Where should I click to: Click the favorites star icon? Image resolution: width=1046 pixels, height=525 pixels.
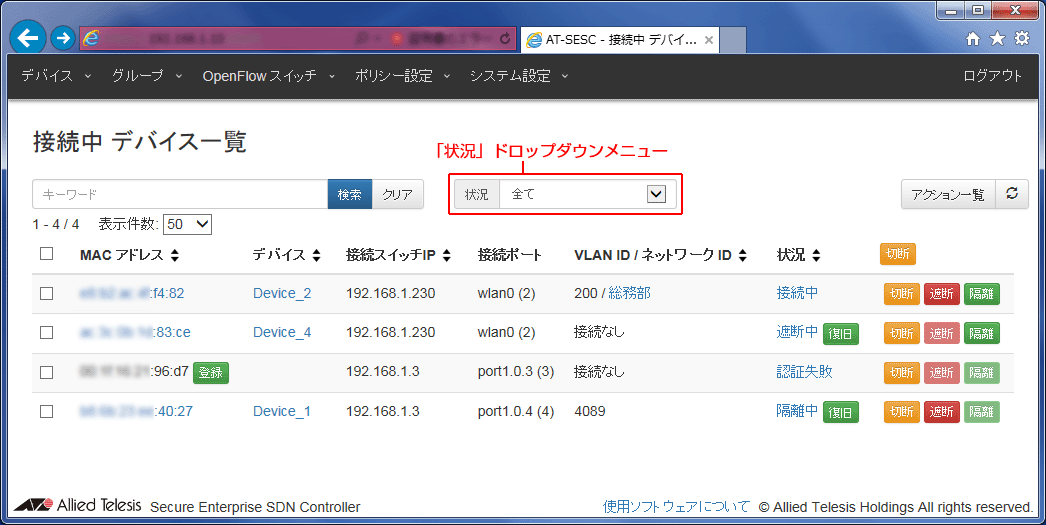click(997, 39)
